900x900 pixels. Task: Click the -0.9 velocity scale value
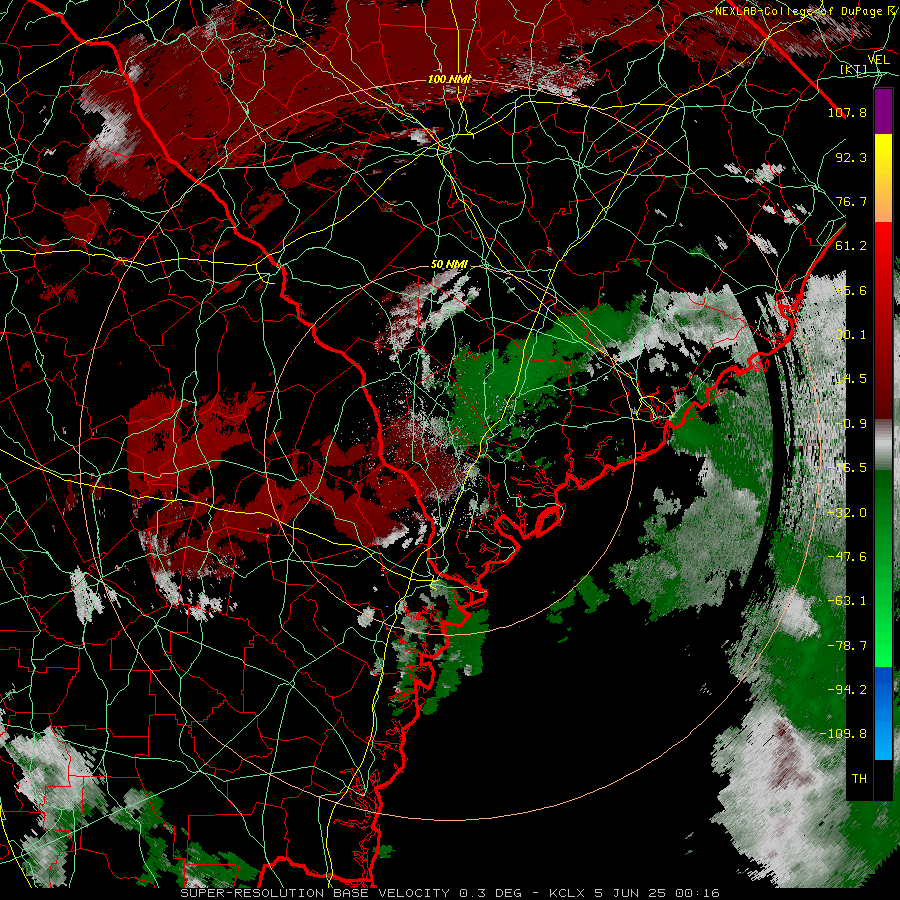[851, 424]
